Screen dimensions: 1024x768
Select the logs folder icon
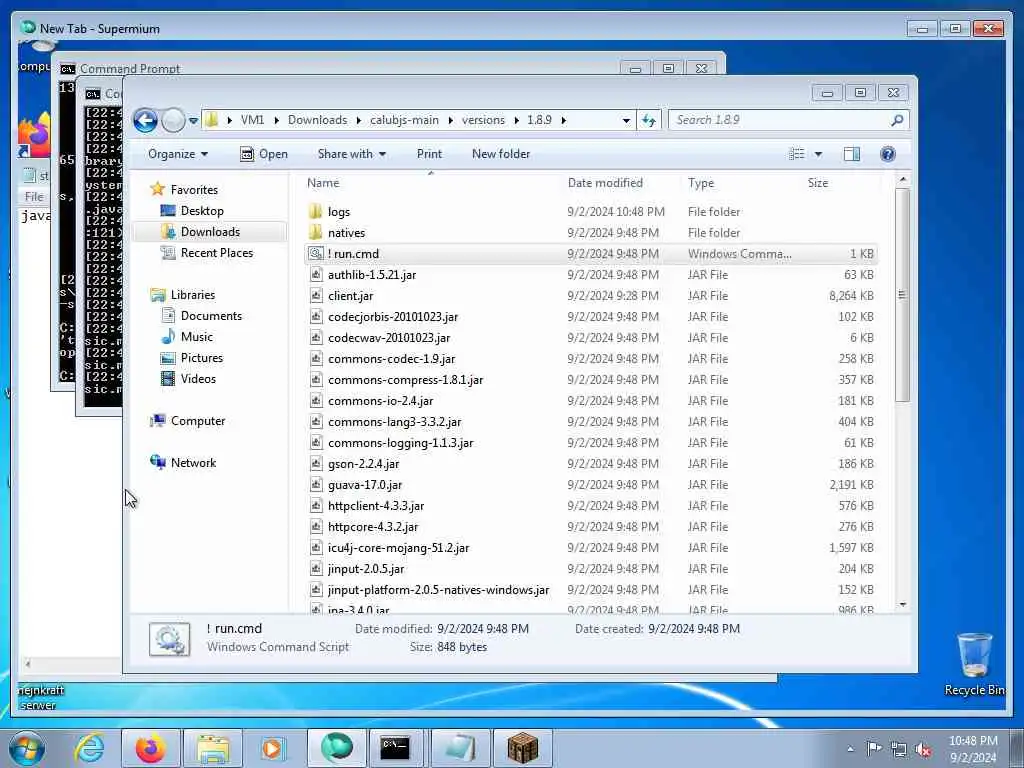315,212
